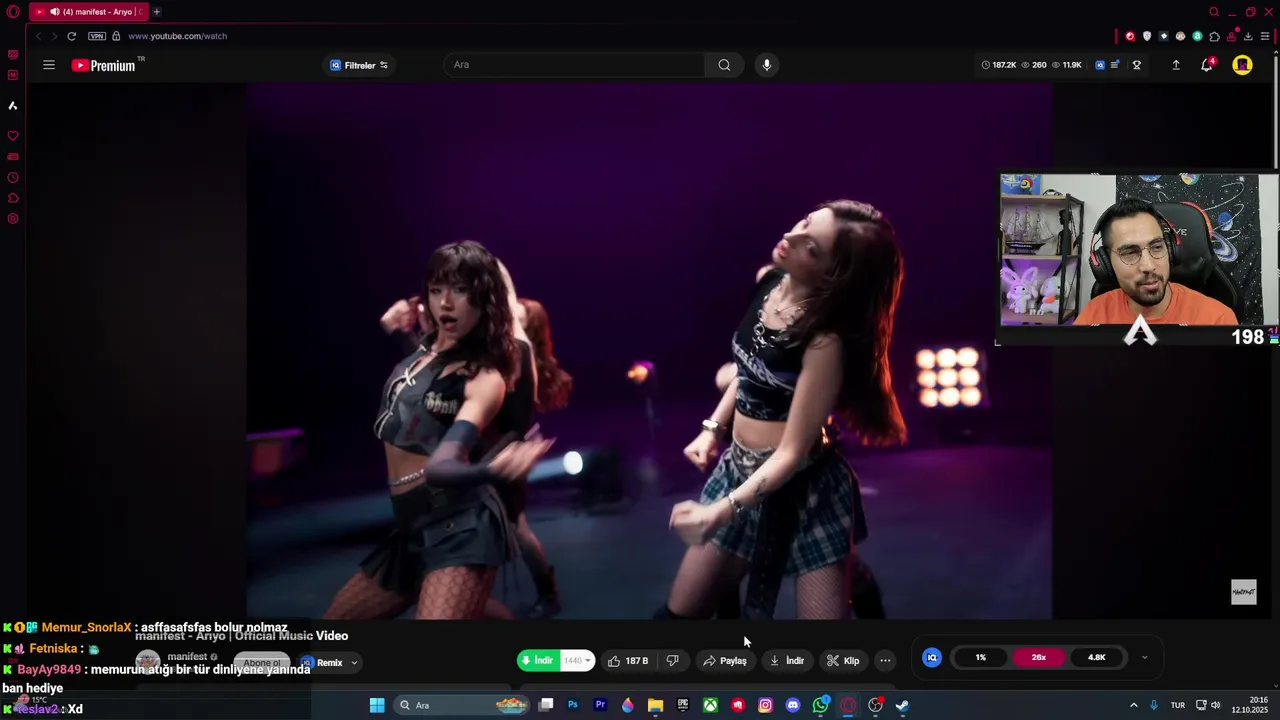The height and width of the screenshot is (720, 1280).
Task: Click the blue IQ icon in stats bar
Action: pyautogui.click(x=1100, y=65)
